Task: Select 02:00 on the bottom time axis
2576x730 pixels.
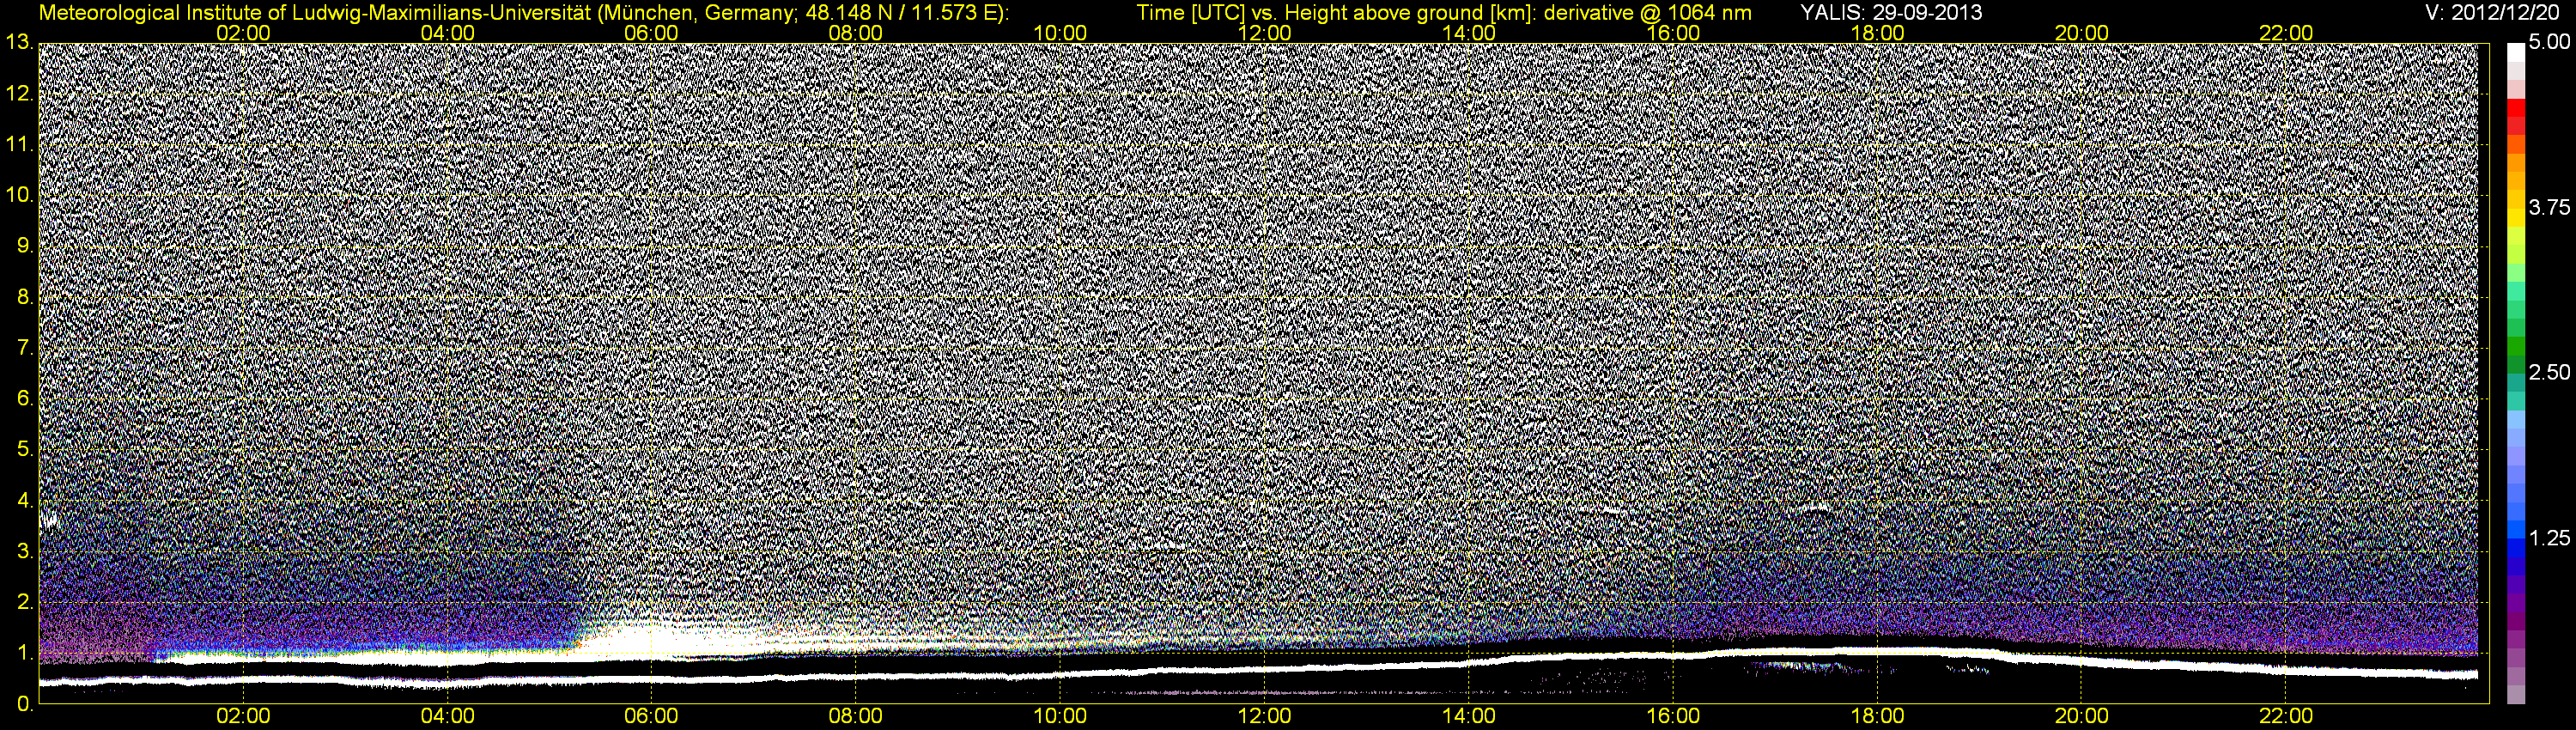Action: coord(243,717)
